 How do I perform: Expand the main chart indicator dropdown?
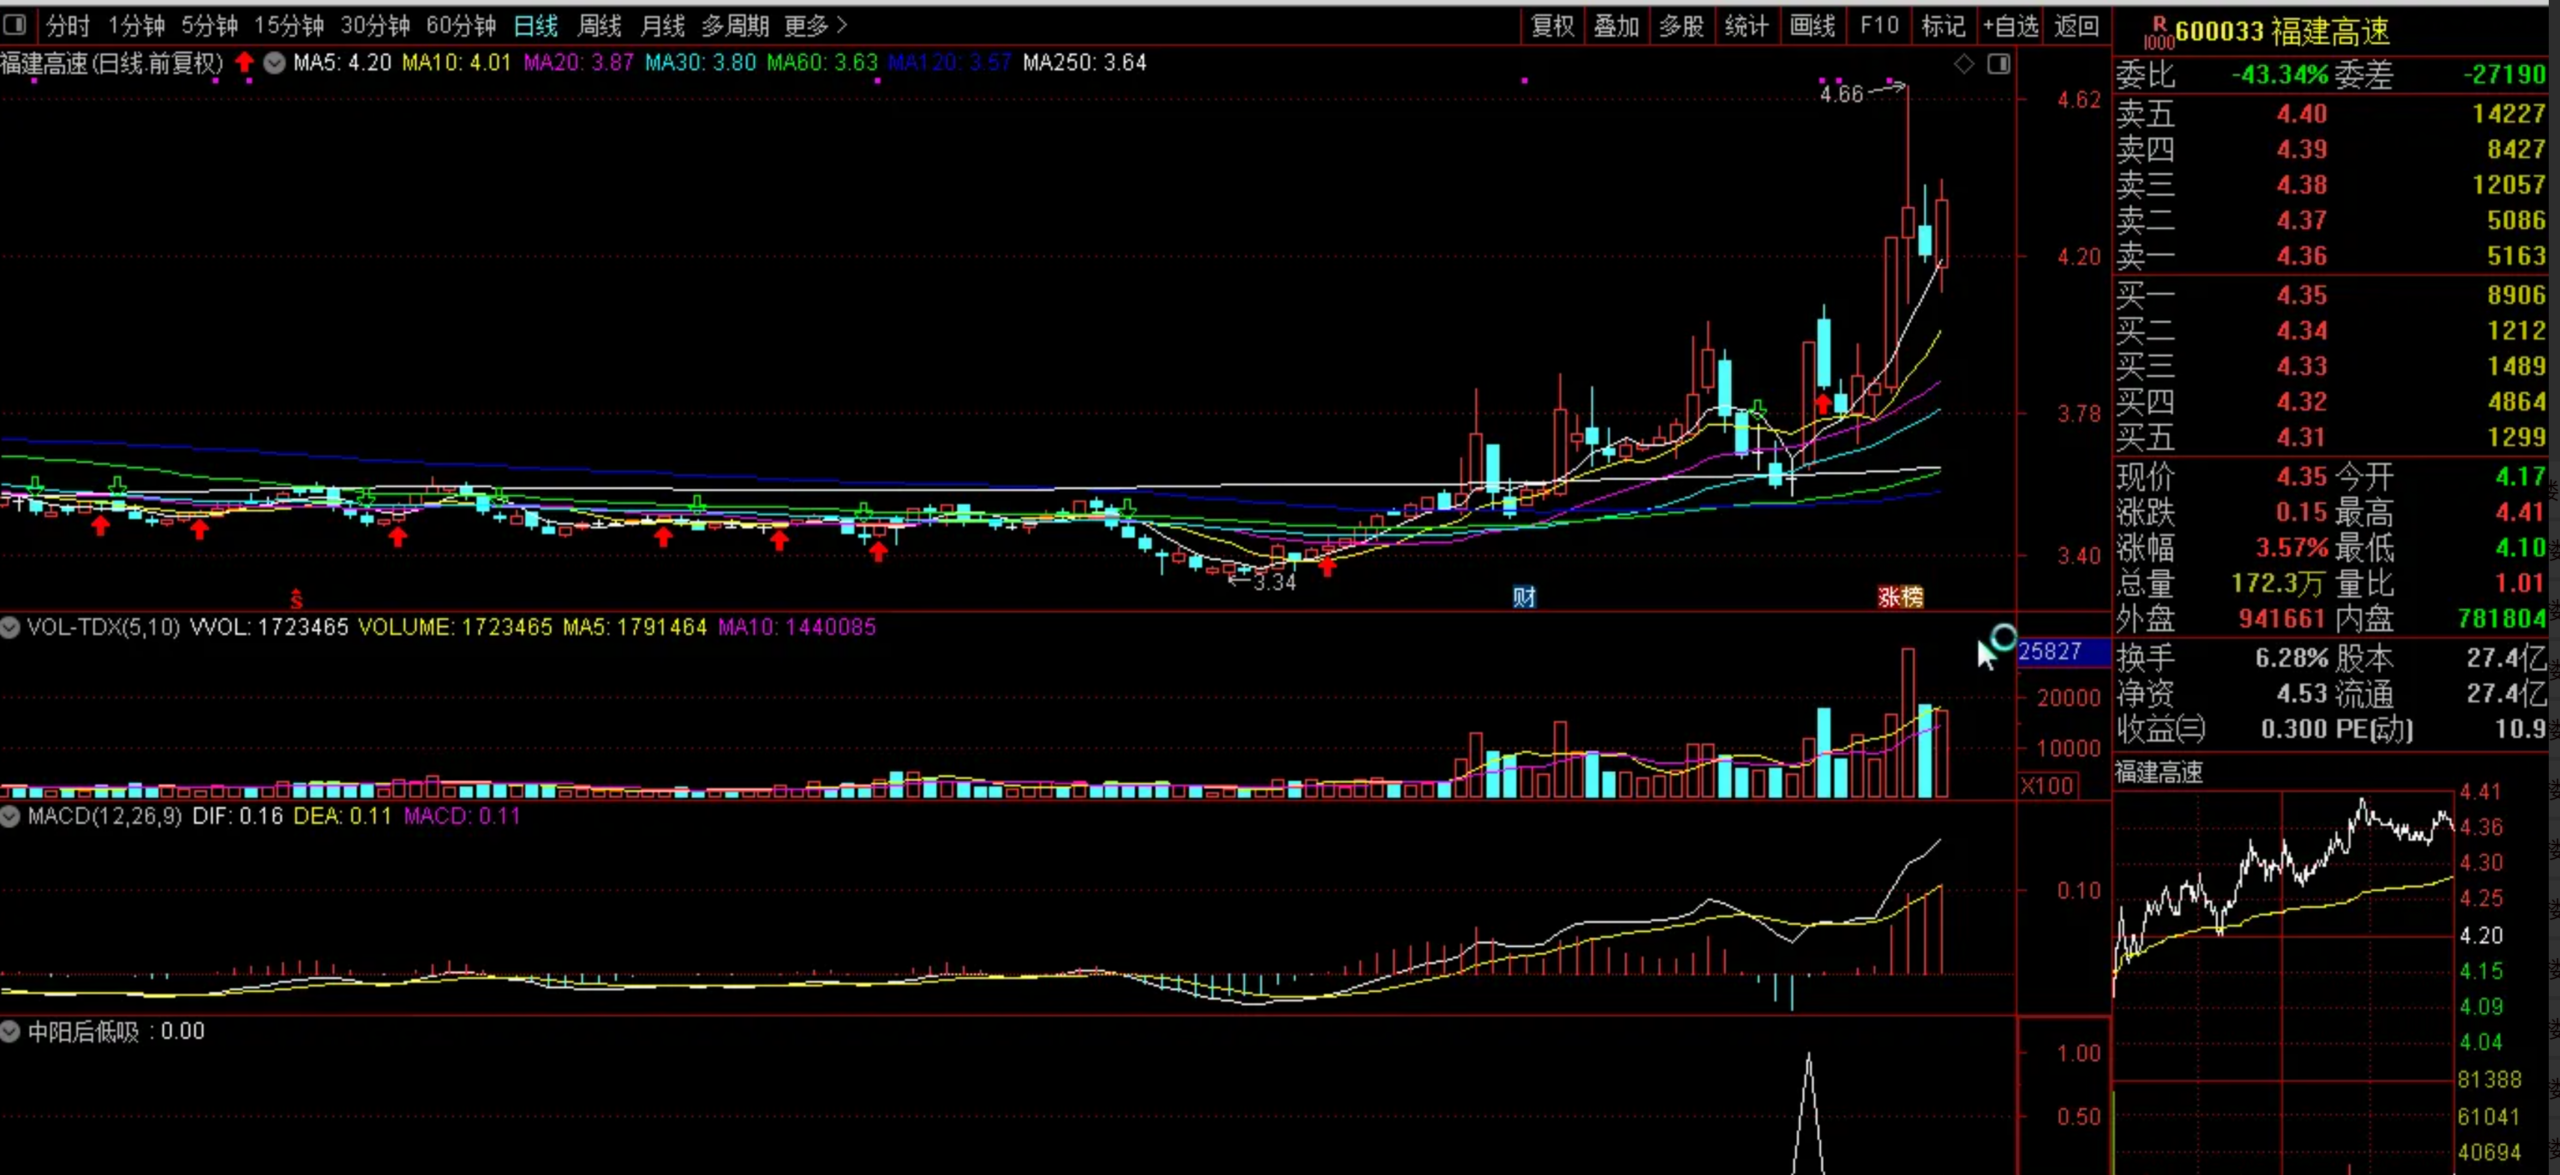(274, 63)
